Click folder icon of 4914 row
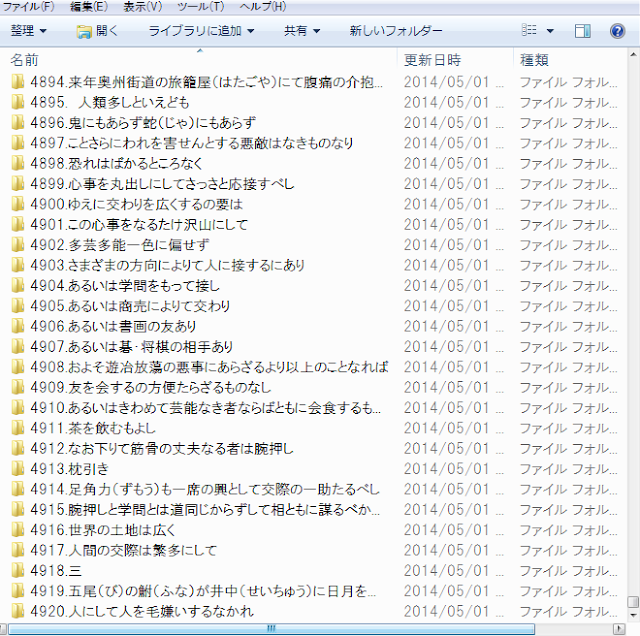 point(18,489)
